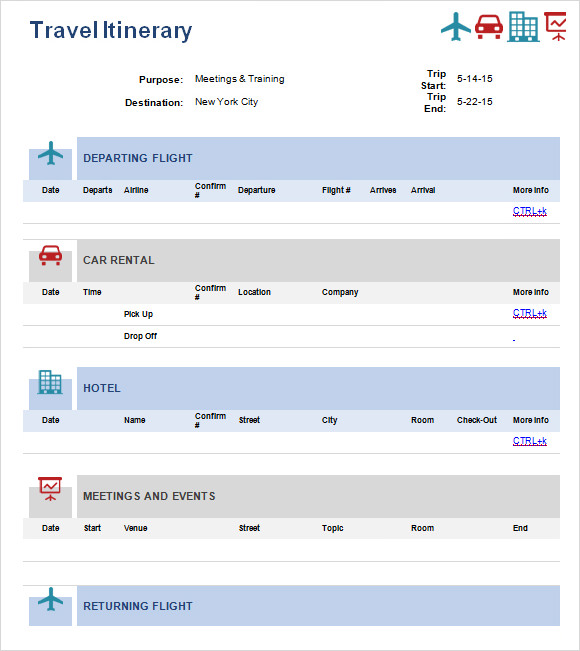
Task: Click the 'Time' column header in Car Rental
Action: pyautogui.click(x=92, y=292)
